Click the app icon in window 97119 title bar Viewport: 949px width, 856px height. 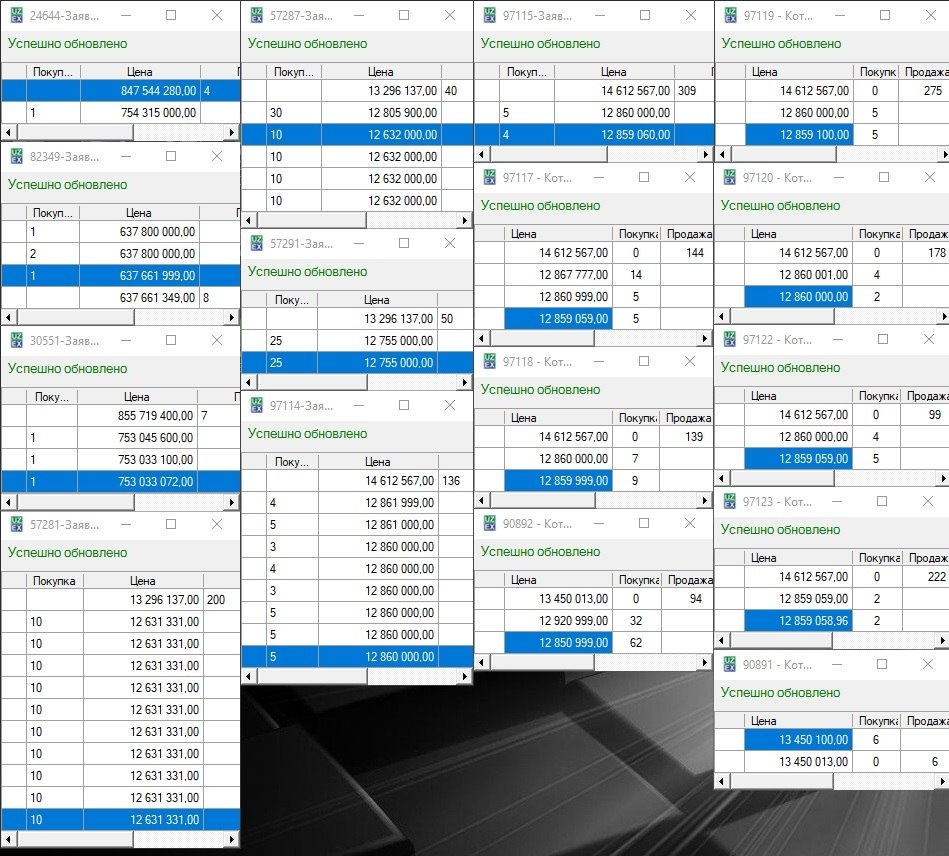pos(730,15)
